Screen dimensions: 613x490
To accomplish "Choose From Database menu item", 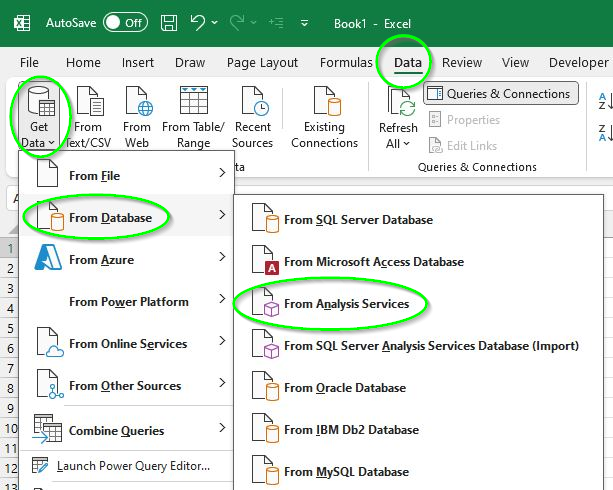I will click(x=127, y=215).
